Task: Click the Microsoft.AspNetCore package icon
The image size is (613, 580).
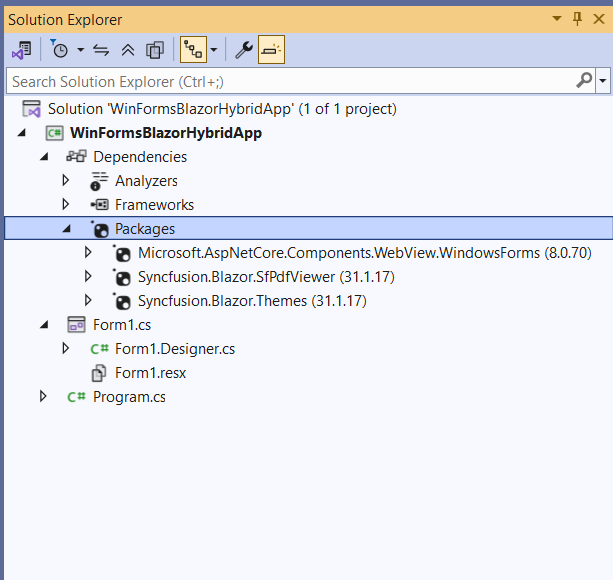Action: point(122,253)
